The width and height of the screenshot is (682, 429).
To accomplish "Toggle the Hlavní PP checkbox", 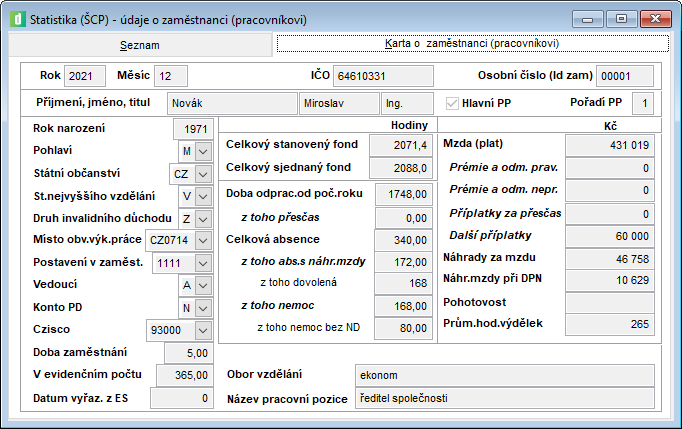I will pyautogui.click(x=452, y=103).
